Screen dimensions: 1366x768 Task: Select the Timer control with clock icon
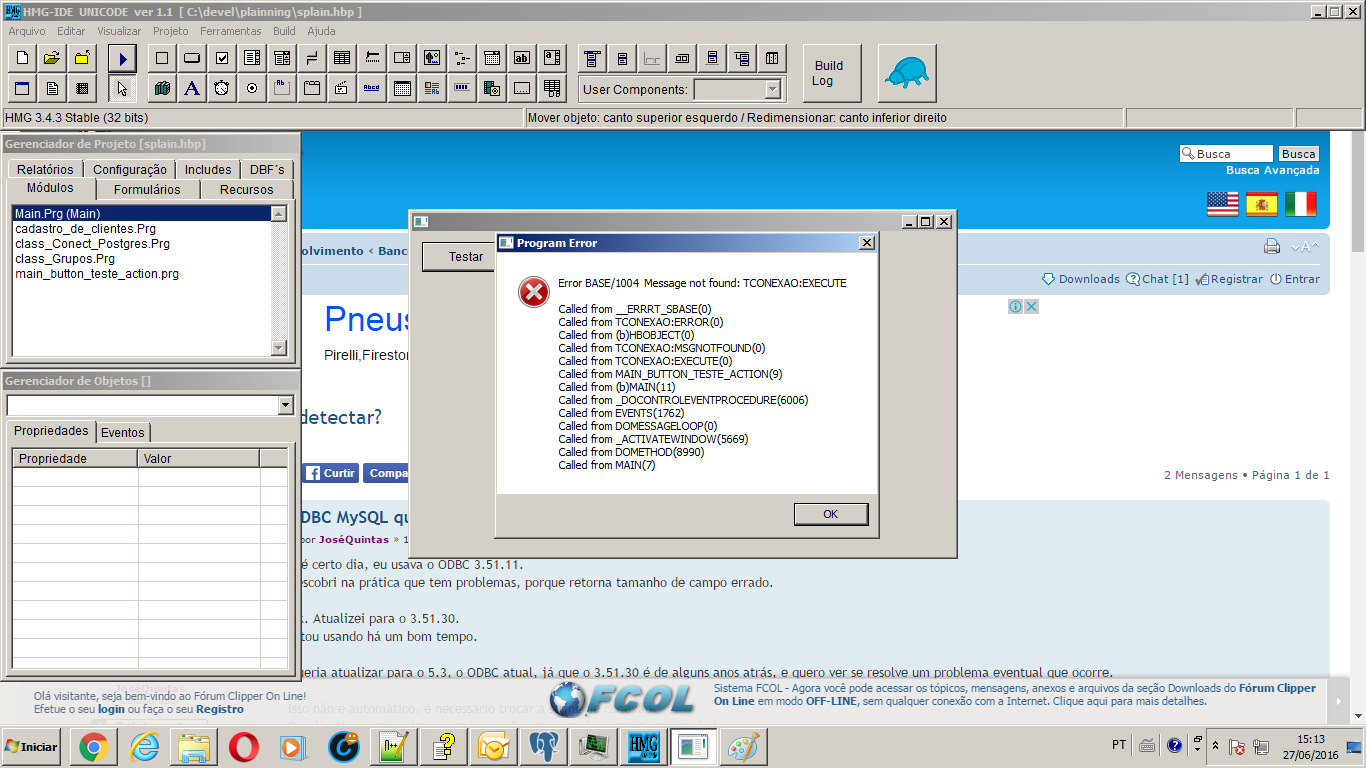(x=222, y=88)
